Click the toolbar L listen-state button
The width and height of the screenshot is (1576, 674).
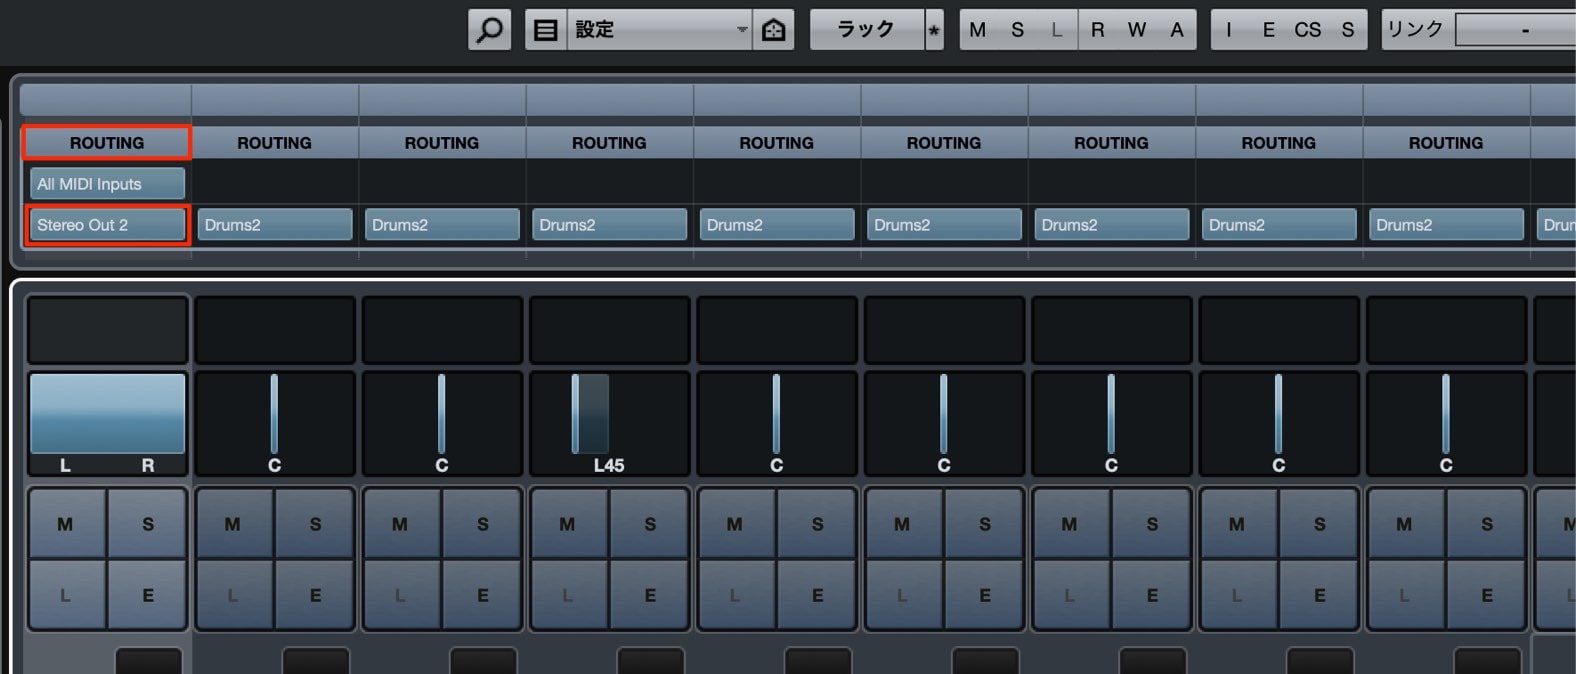[1057, 30]
